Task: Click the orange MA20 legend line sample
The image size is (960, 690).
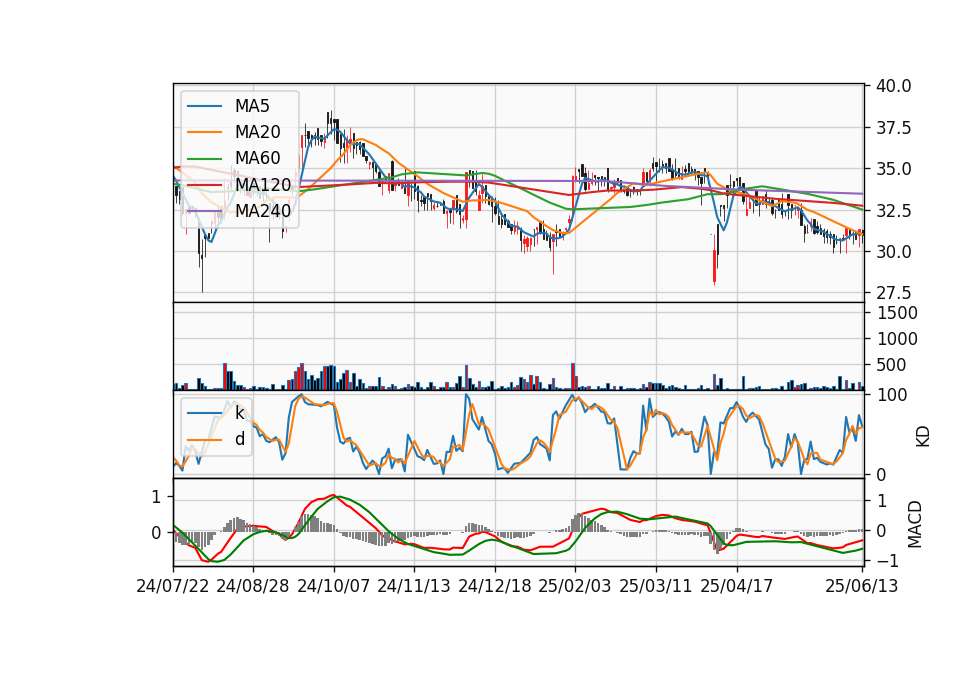Action: 204,132
